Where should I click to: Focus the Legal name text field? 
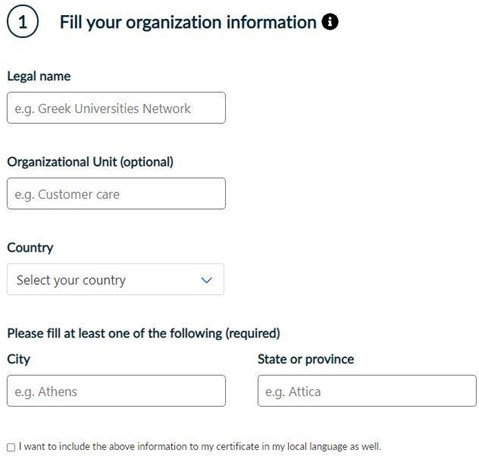(116, 108)
